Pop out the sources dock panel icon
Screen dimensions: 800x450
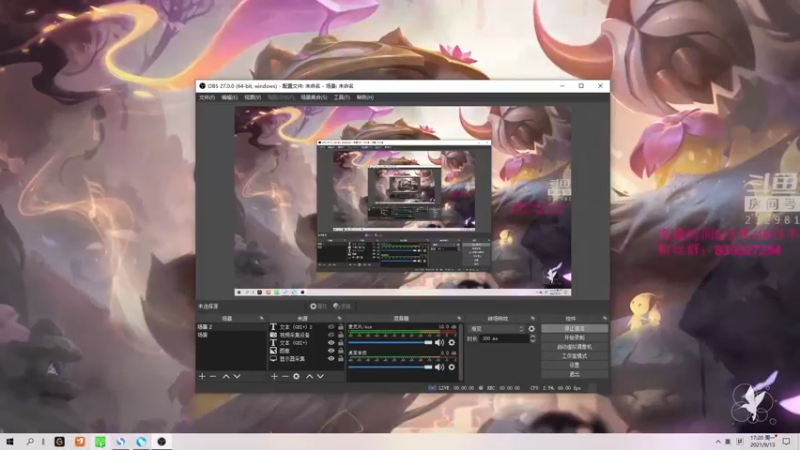tap(340, 318)
